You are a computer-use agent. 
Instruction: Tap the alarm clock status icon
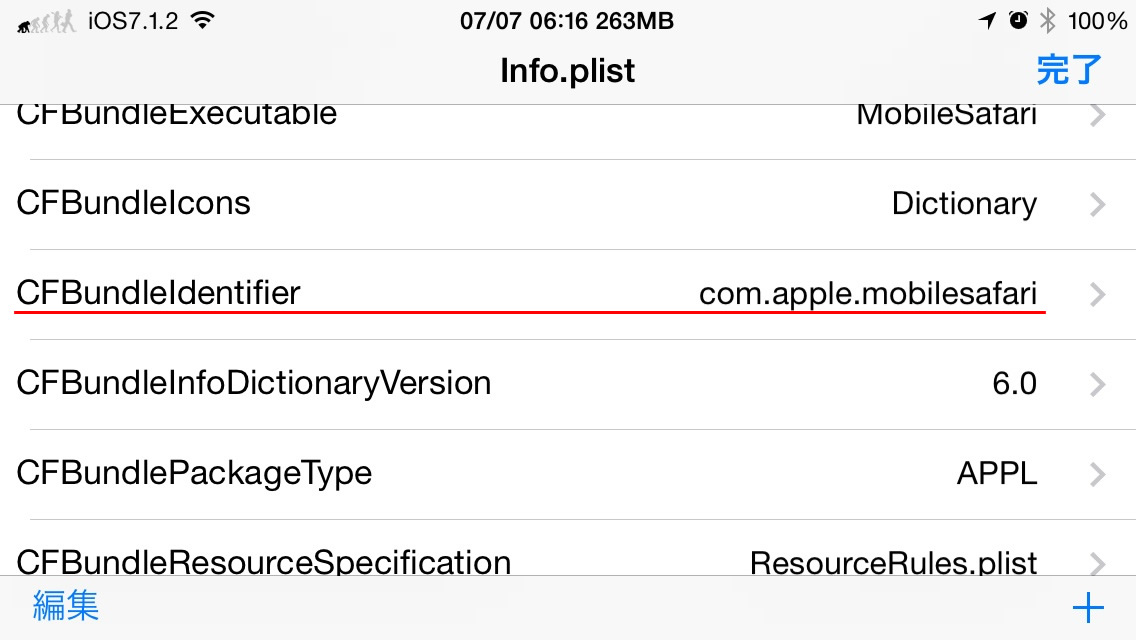1018,20
